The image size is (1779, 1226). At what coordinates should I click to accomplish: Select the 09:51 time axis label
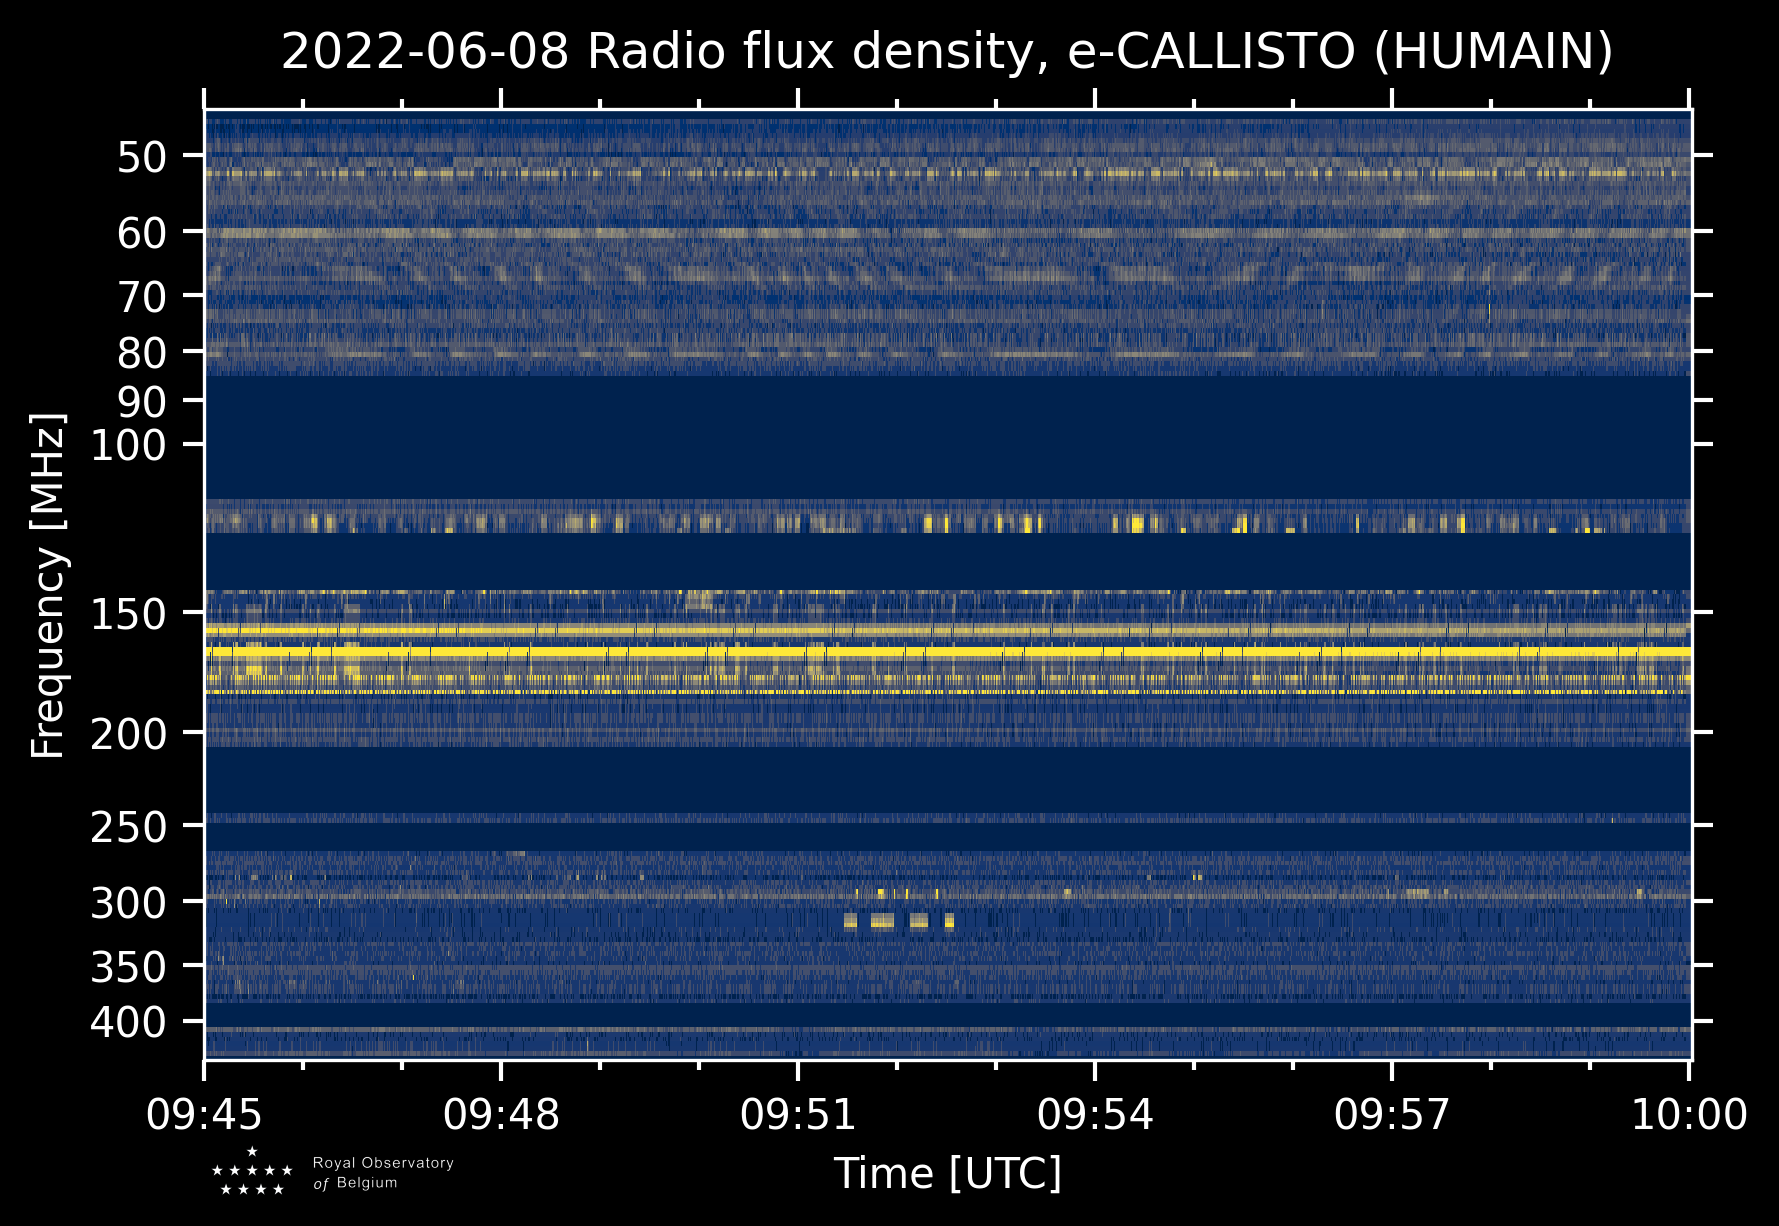pos(798,1114)
